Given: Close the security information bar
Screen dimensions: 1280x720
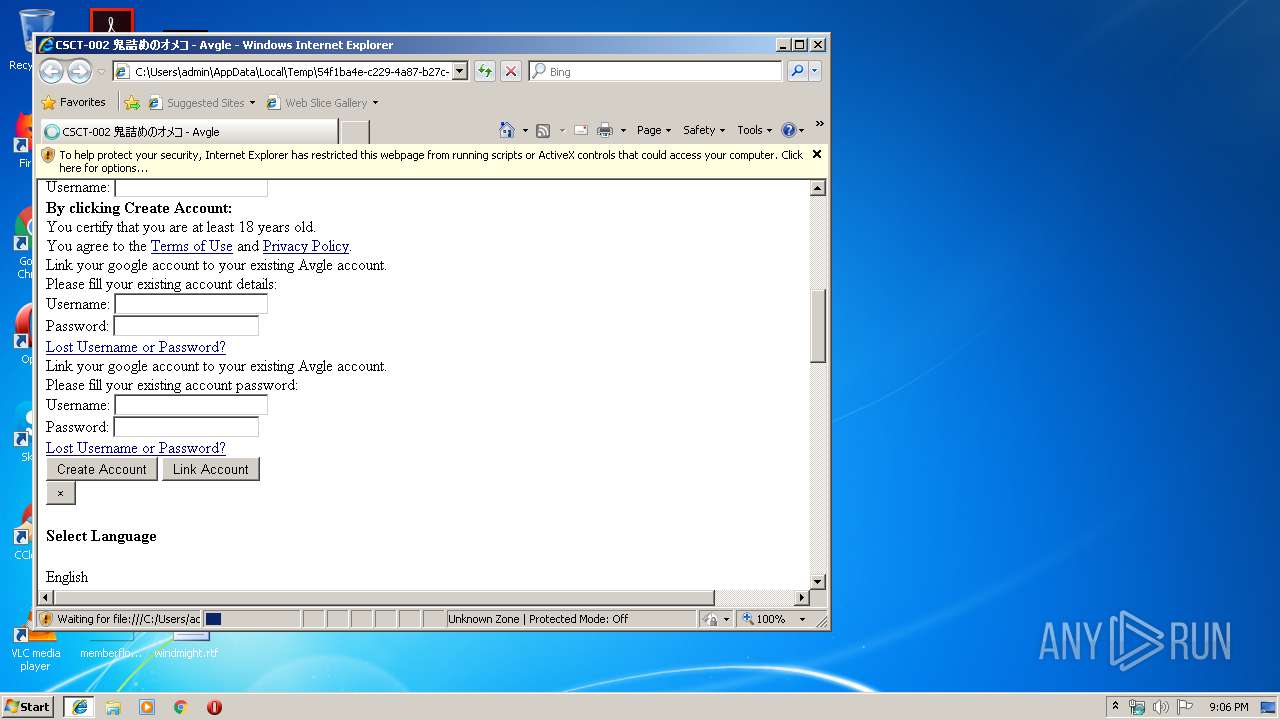Looking at the screenshot, I should pos(817,154).
